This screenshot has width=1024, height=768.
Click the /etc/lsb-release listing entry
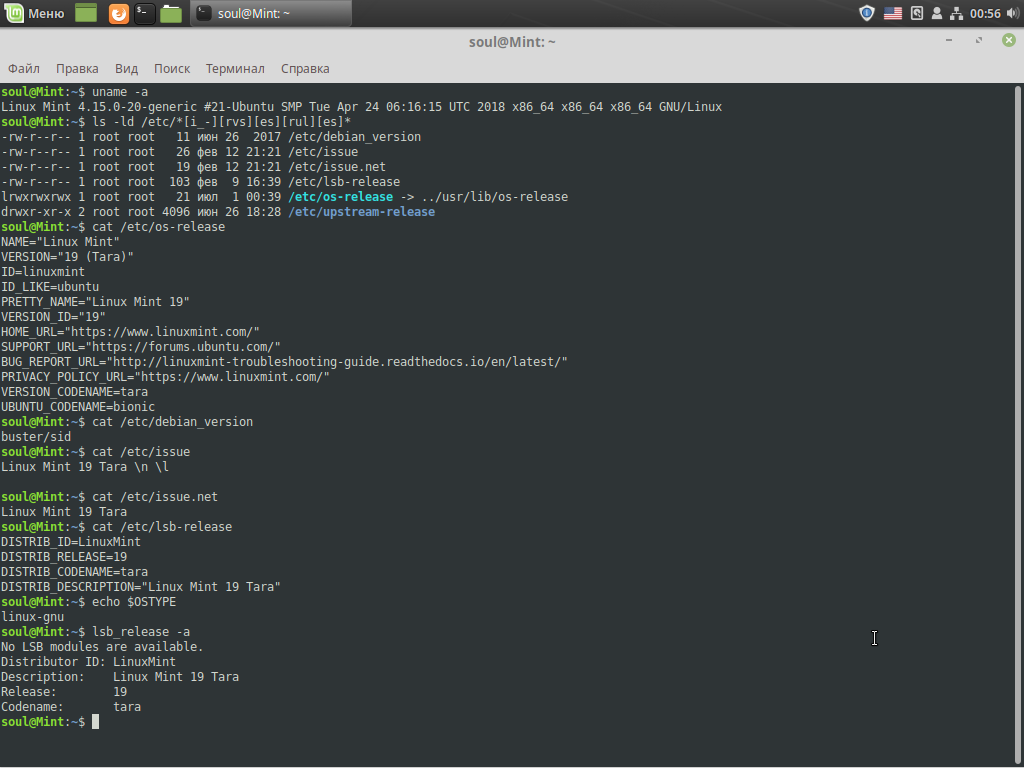click(344, 182)
